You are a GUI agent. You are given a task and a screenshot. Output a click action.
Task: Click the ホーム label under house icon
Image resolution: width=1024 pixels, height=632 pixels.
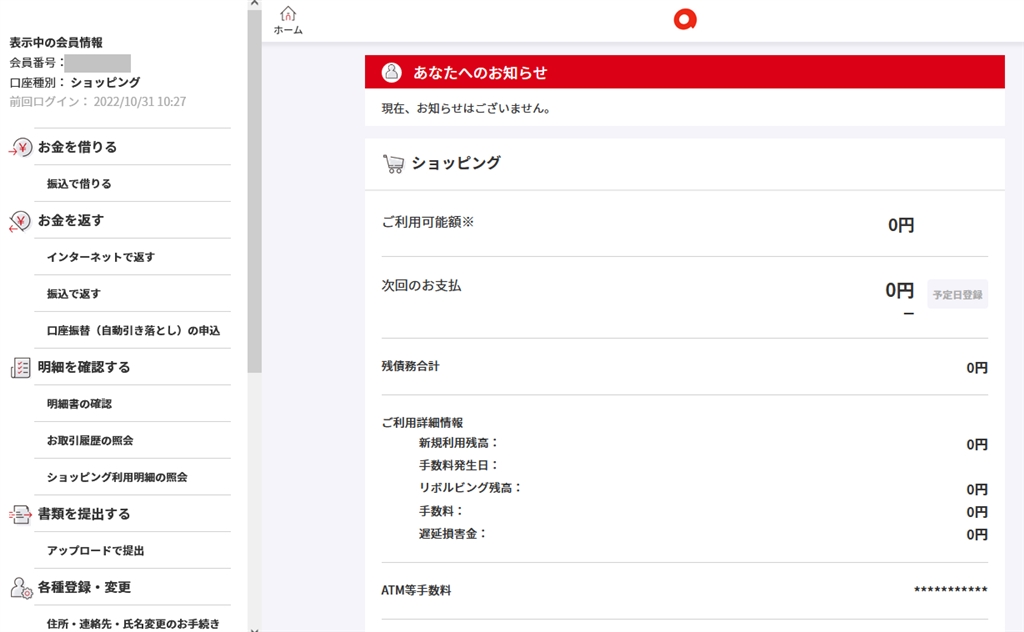(288, 30)
